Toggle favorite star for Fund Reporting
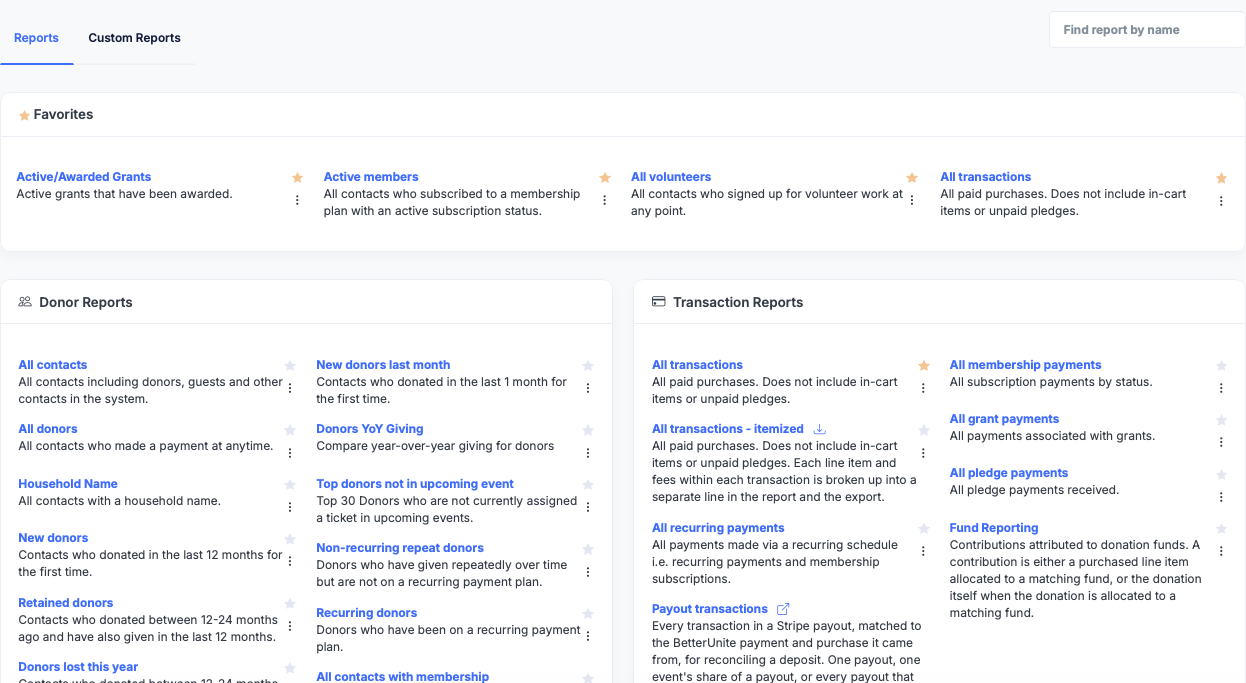Image resolution: width=1246 pixels, height=683 pixels. click(x=1221, y=529)
